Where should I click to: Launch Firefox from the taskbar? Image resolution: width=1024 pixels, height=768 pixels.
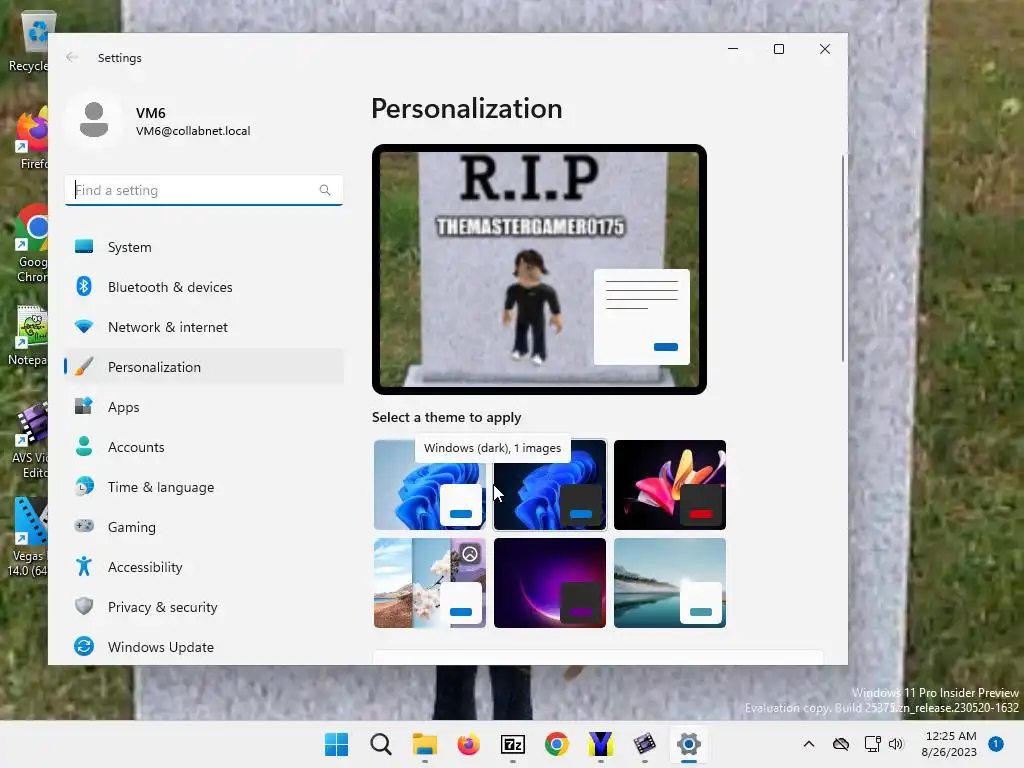point(468,744)
